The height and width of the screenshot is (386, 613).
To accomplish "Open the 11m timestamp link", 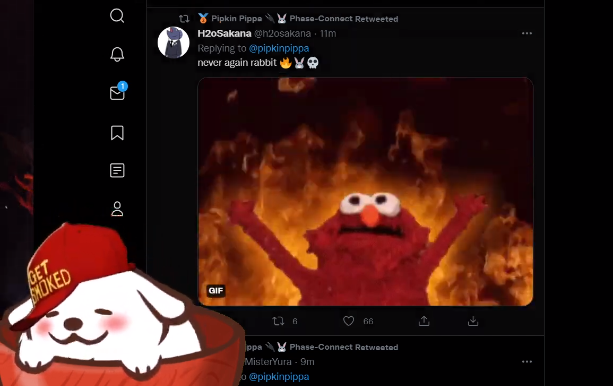I will [x=328, y=34].
